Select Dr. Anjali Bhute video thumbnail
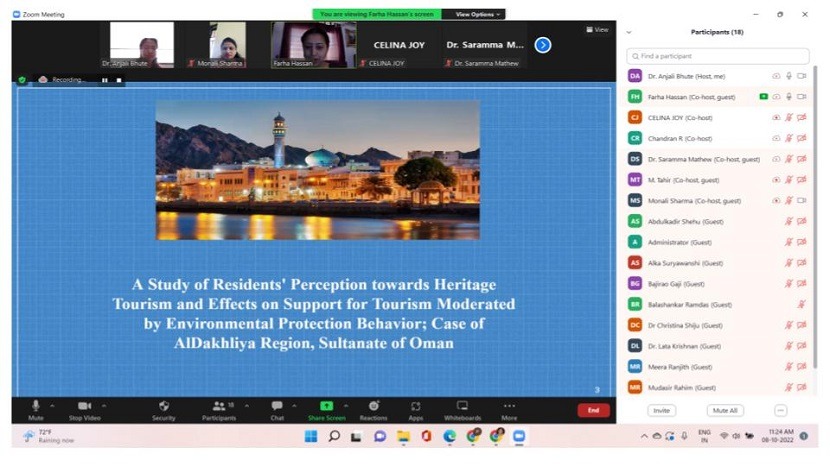The width and height of the screenshot is (830, 466). click(x=142, y=45)
